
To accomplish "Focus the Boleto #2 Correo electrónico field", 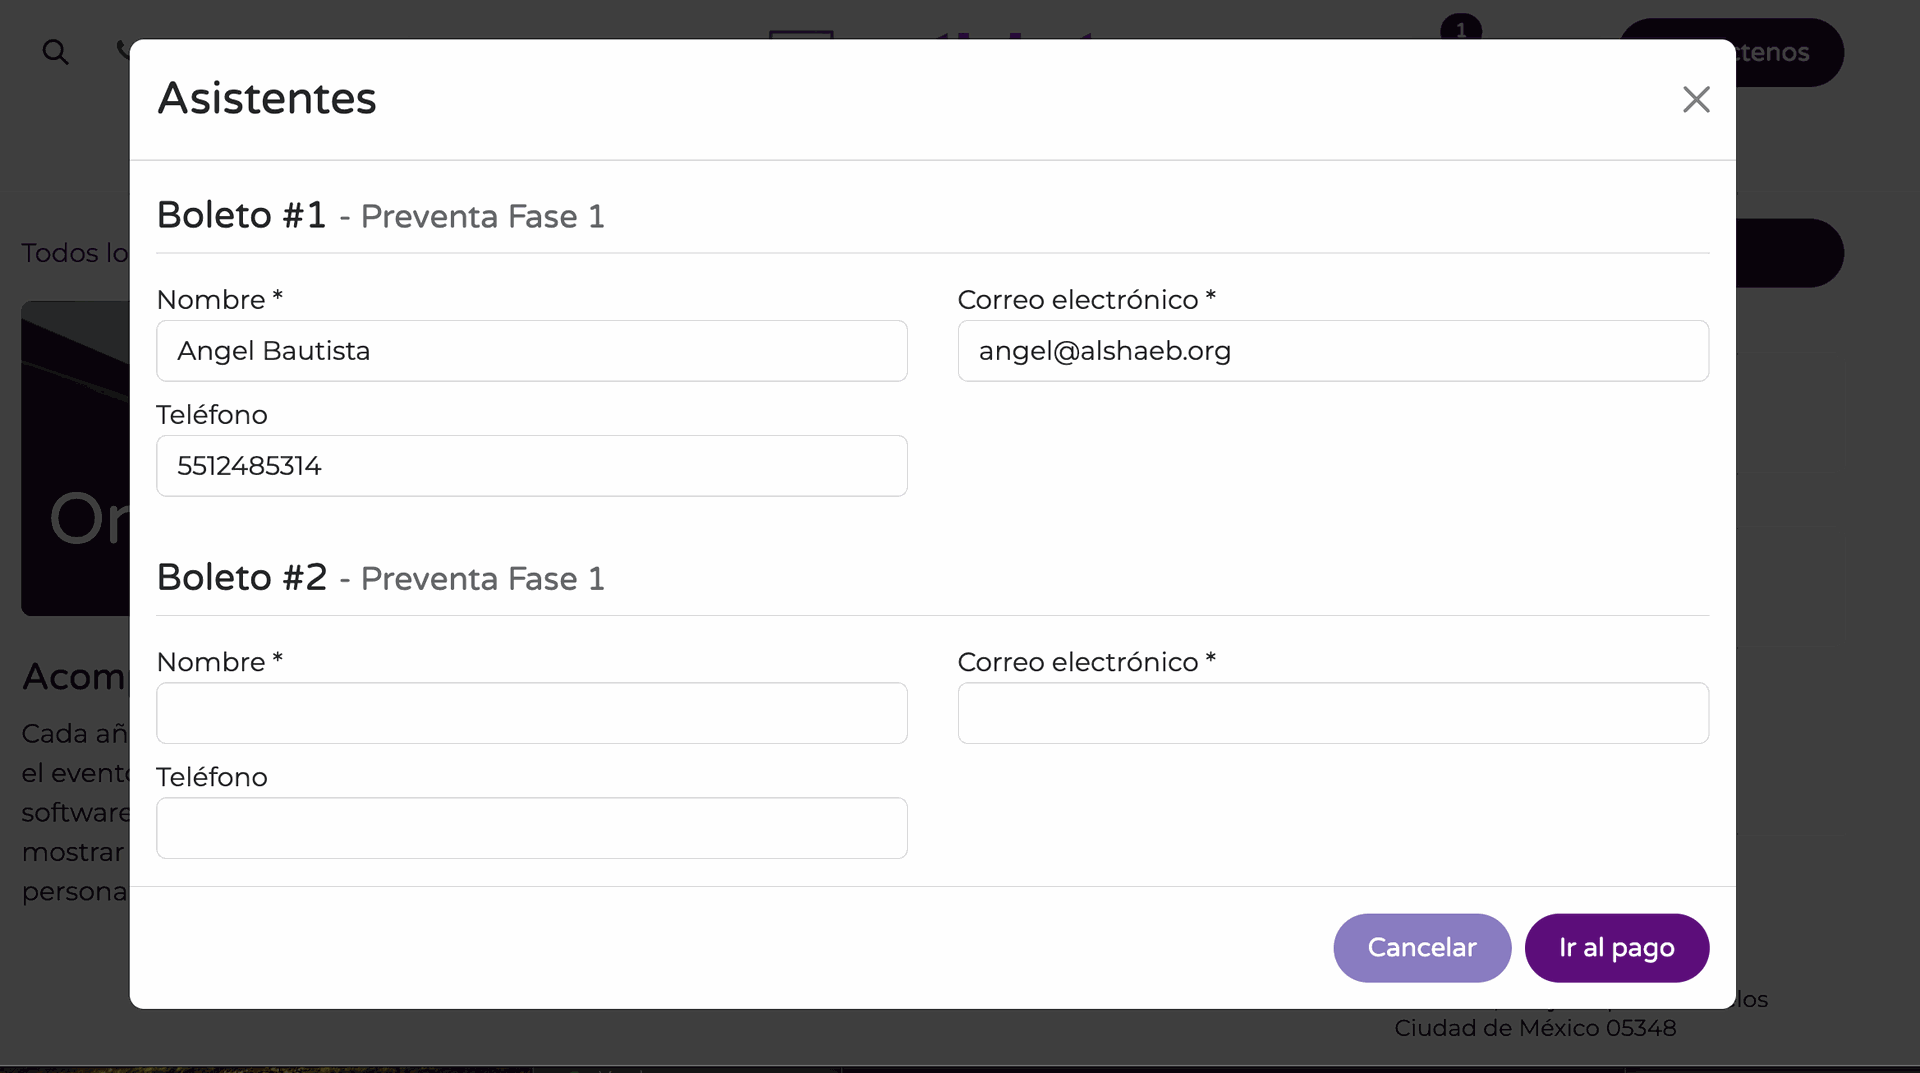I will click(x=1333, y=713).
